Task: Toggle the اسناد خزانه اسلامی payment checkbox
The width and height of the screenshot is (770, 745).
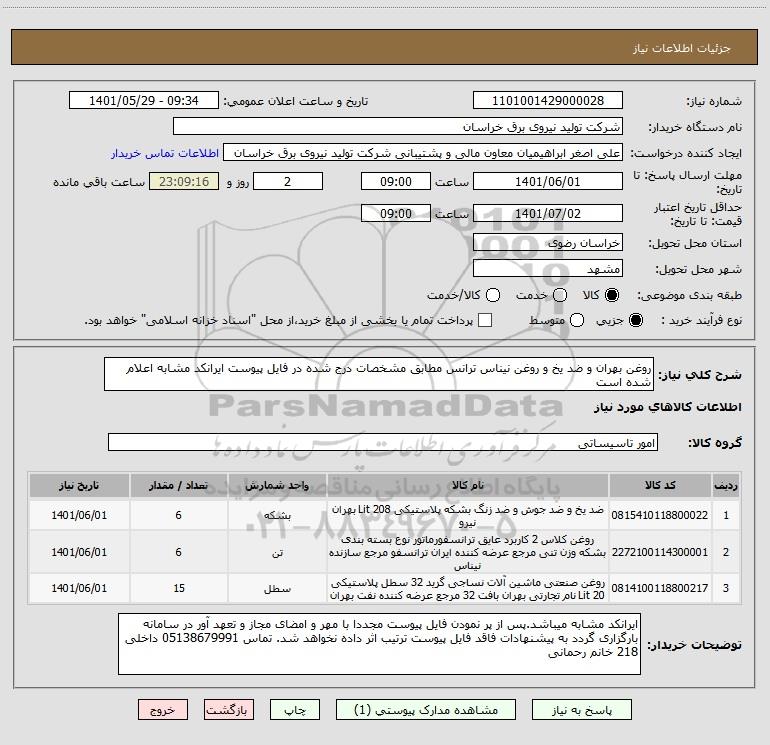Action: [x=485, y=320]
